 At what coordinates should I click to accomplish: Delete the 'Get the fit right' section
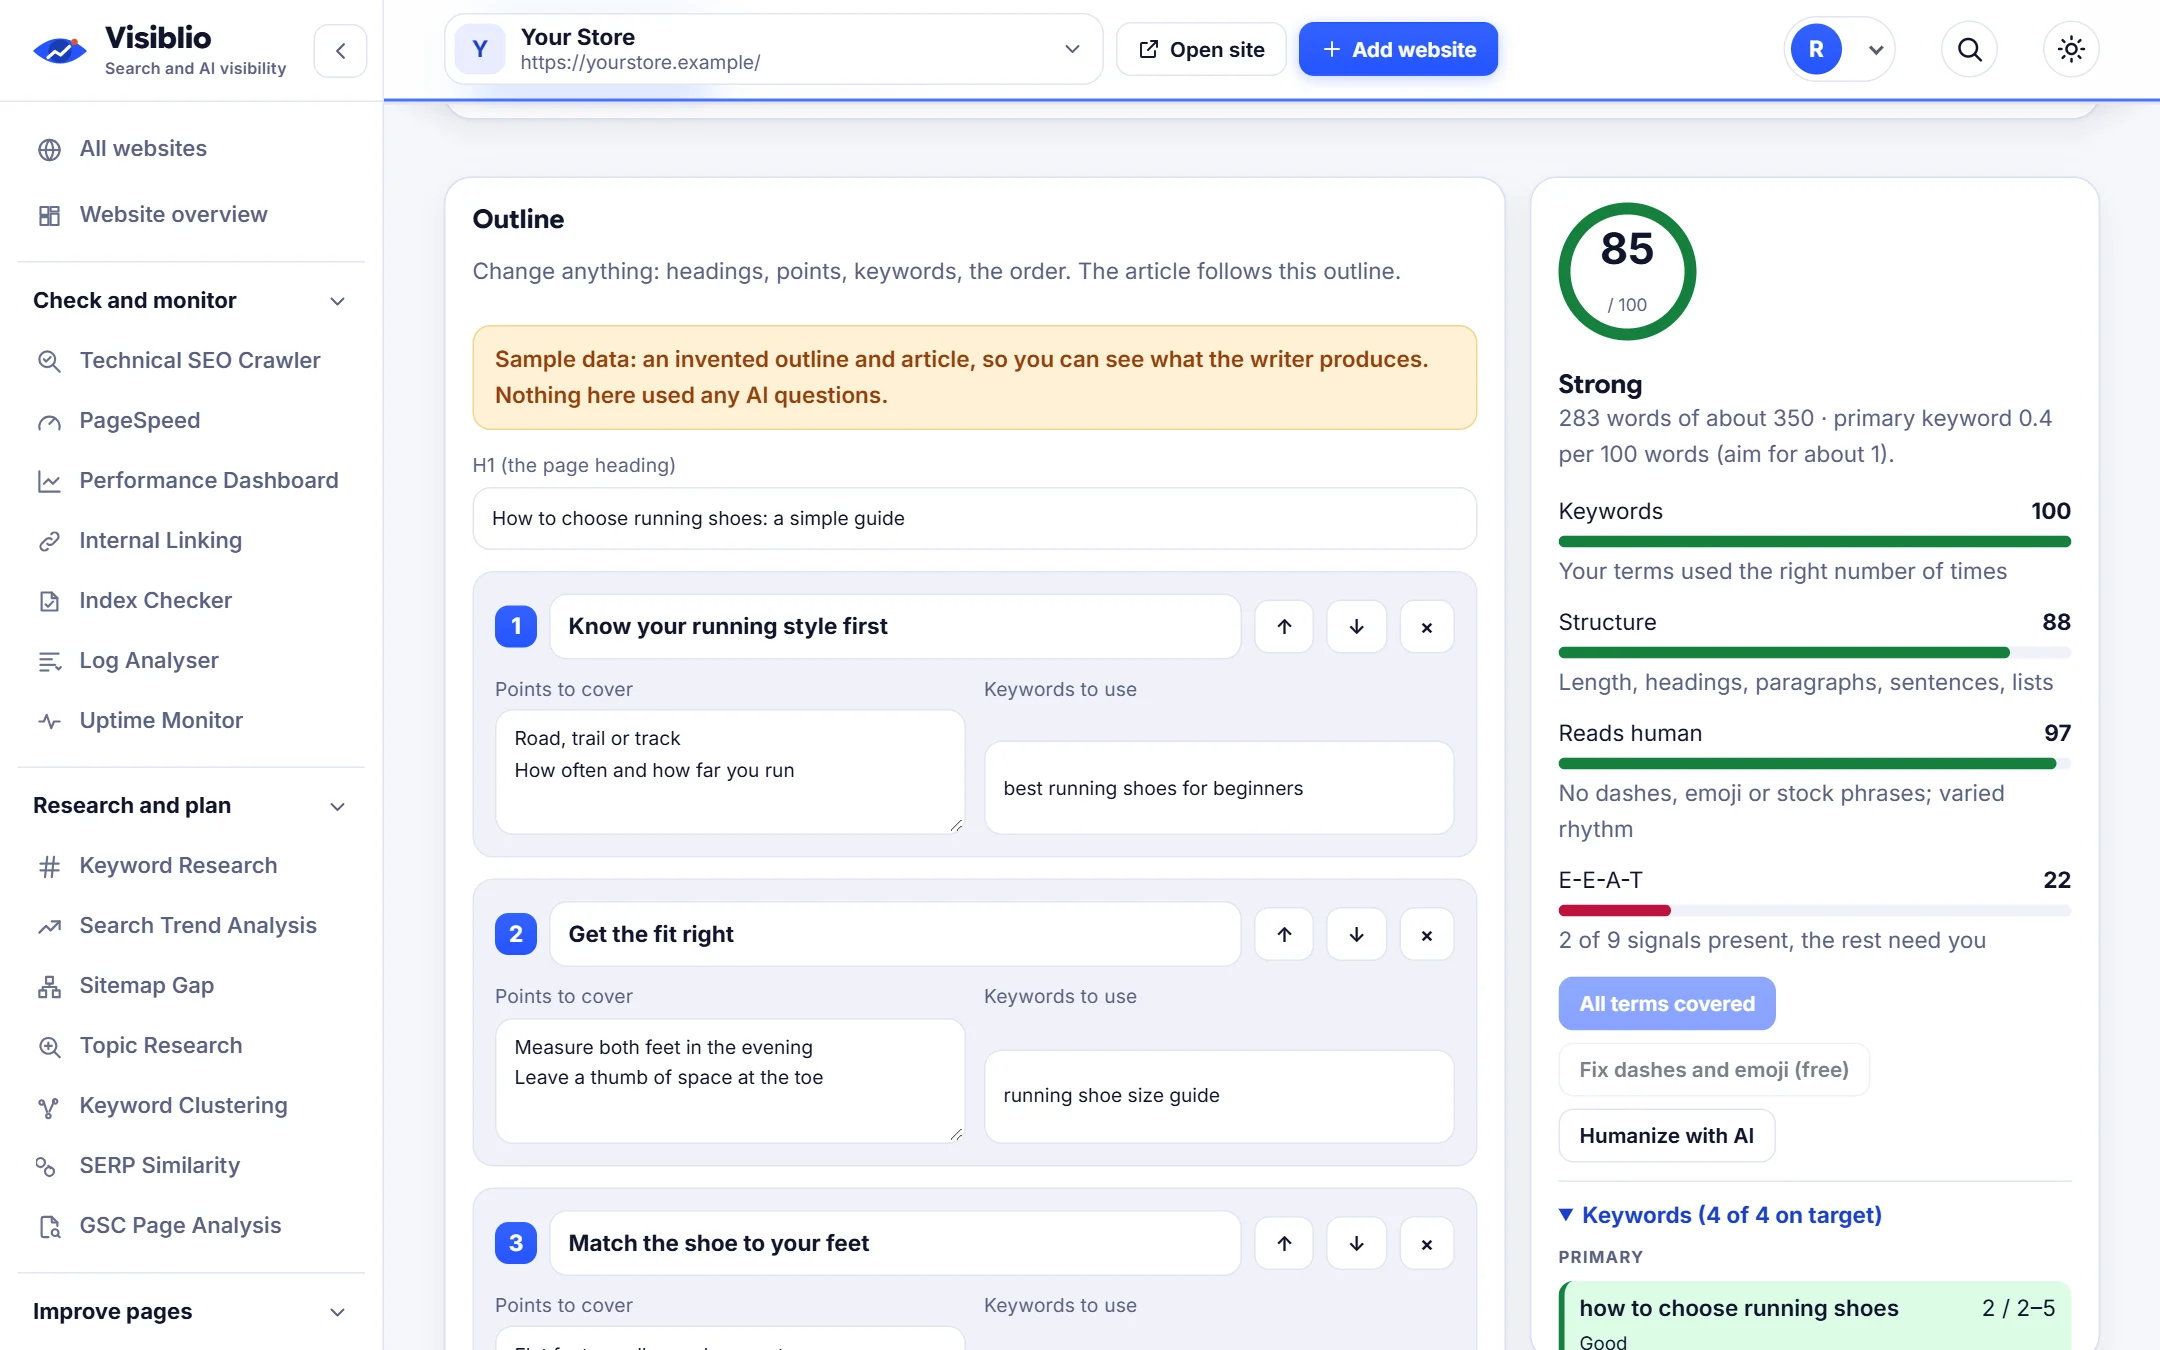click(1427, 935)
